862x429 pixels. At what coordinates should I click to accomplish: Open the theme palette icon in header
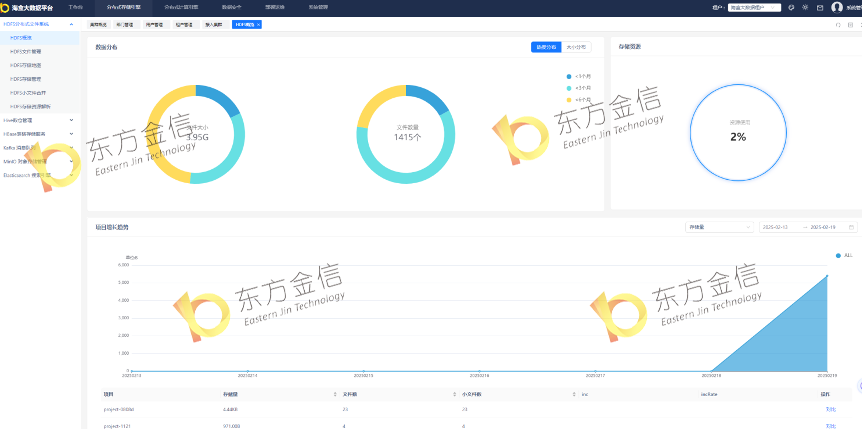791,8
